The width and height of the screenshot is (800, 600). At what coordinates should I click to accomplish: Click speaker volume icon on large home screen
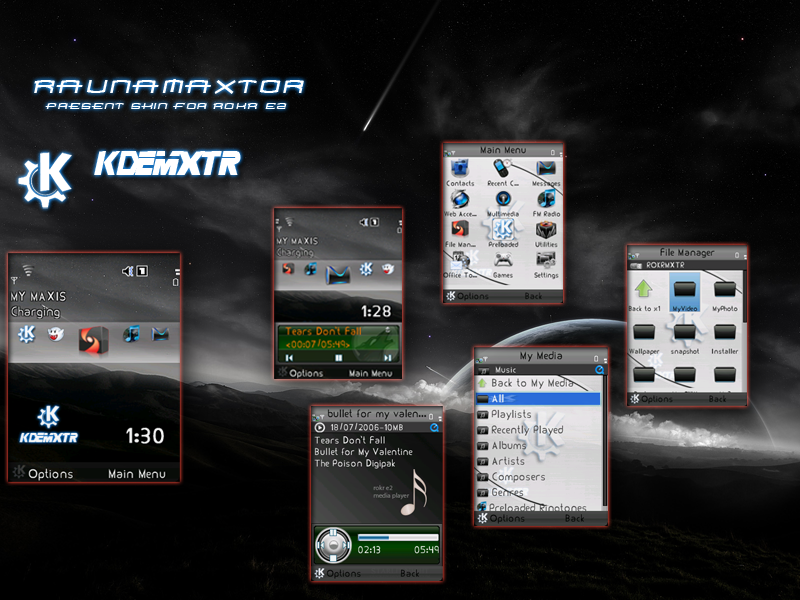[127, 271]
